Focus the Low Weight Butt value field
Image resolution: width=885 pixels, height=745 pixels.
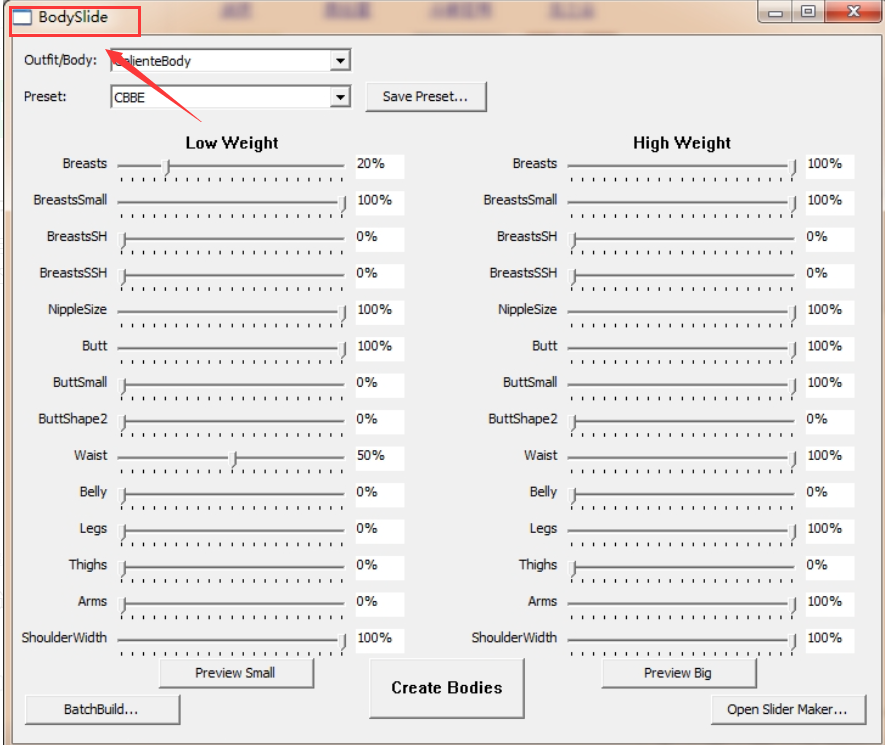pos(379,349)
